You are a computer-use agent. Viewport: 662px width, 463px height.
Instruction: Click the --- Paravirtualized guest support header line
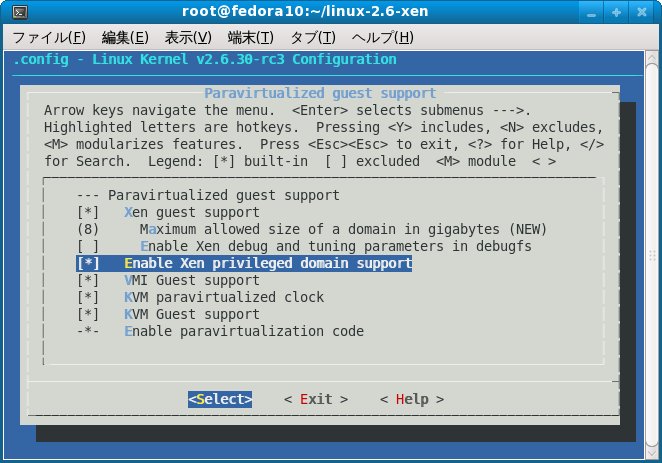coord(208,195)
